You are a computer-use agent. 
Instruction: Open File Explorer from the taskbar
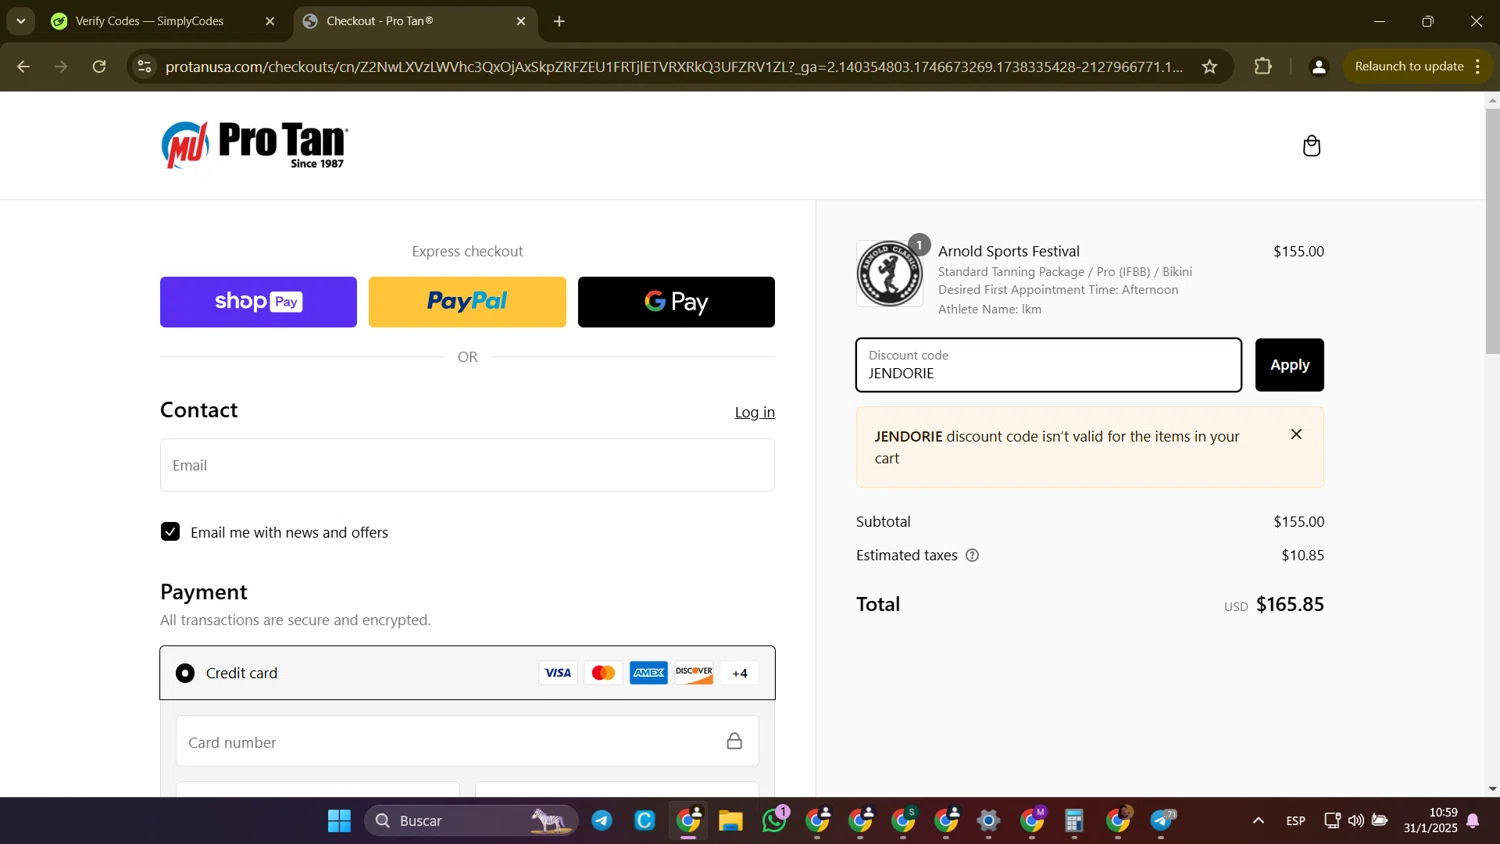[x=731, y=821]
